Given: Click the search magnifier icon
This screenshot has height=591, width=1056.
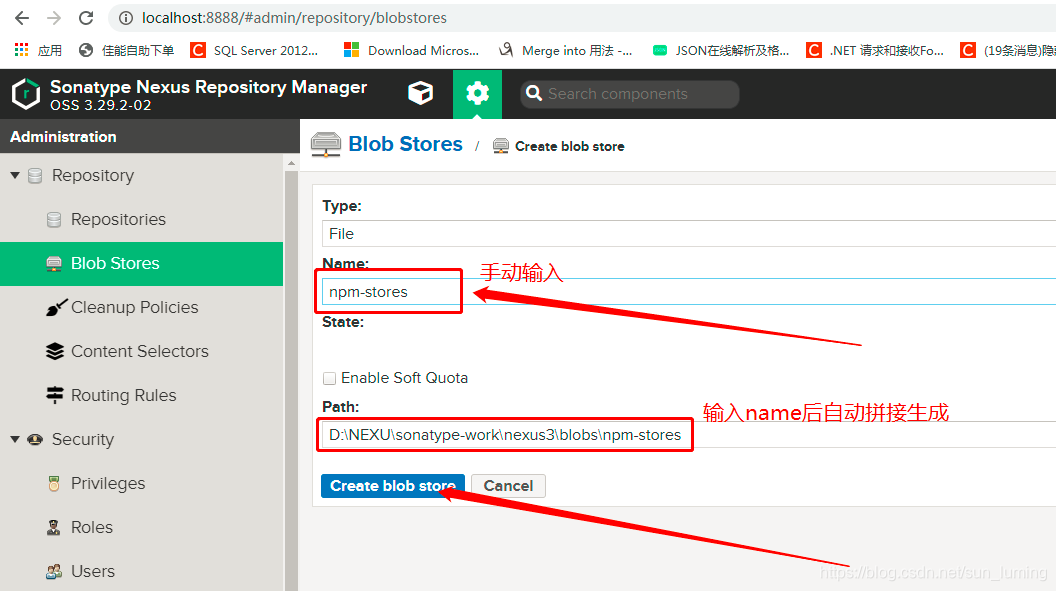Looking at the screenshot, I should 533,94.
